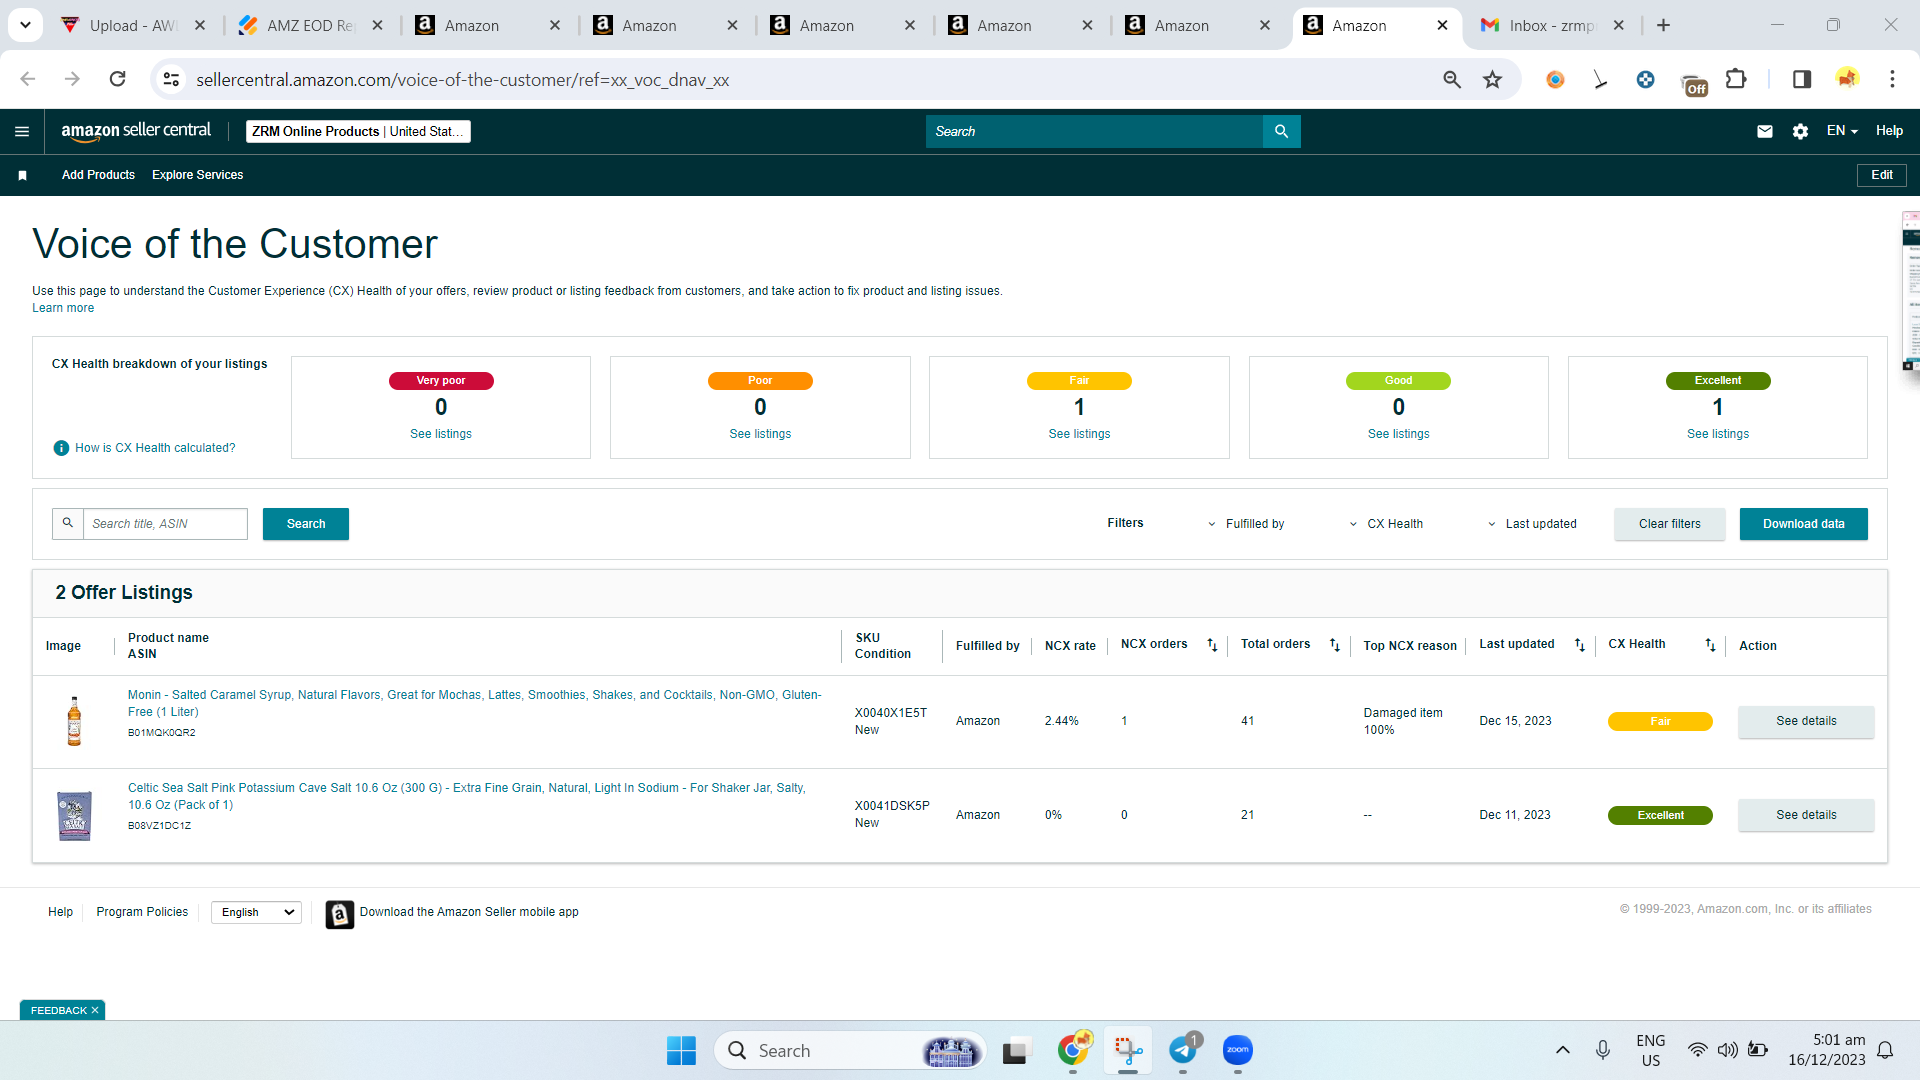Click the teal Search button
The height and width of the screenshot is (1080, 1920).
(x=306, y=524)
